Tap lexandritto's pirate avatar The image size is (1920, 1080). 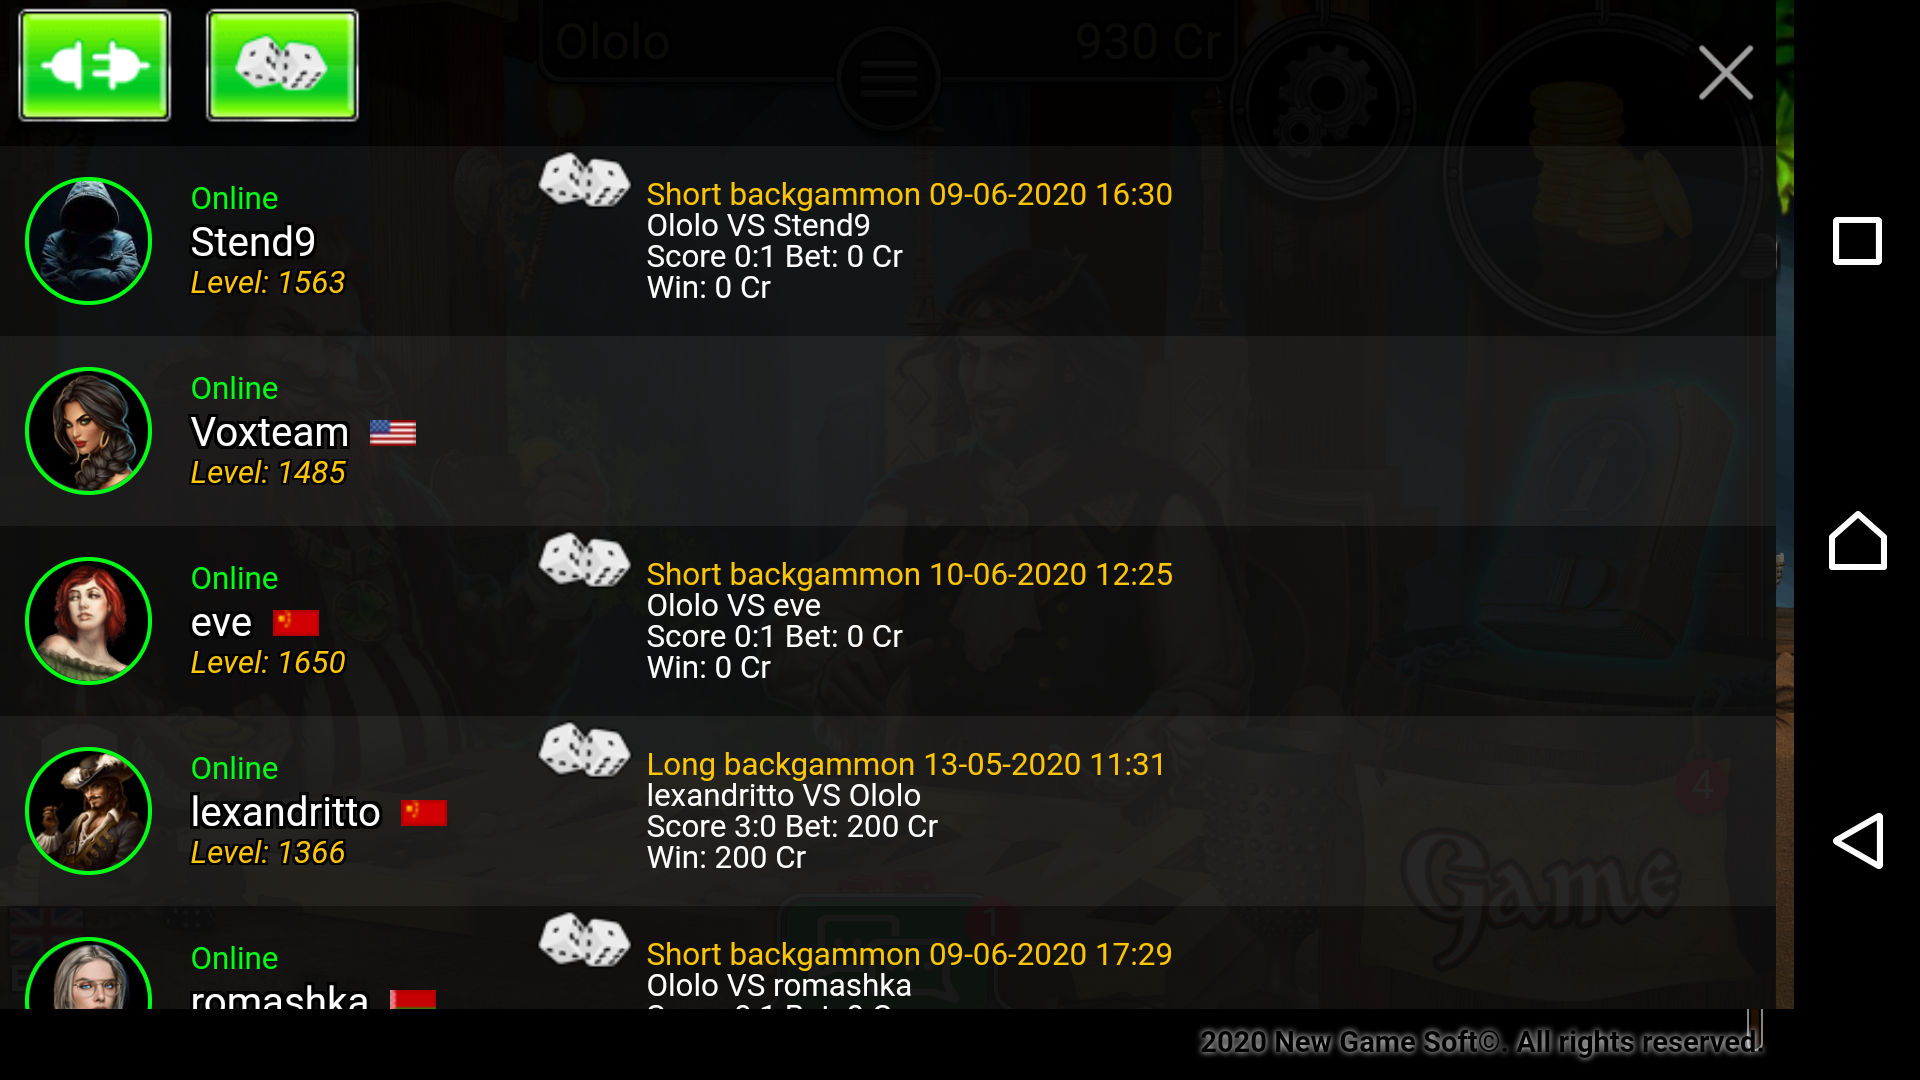tap(88, 811)
